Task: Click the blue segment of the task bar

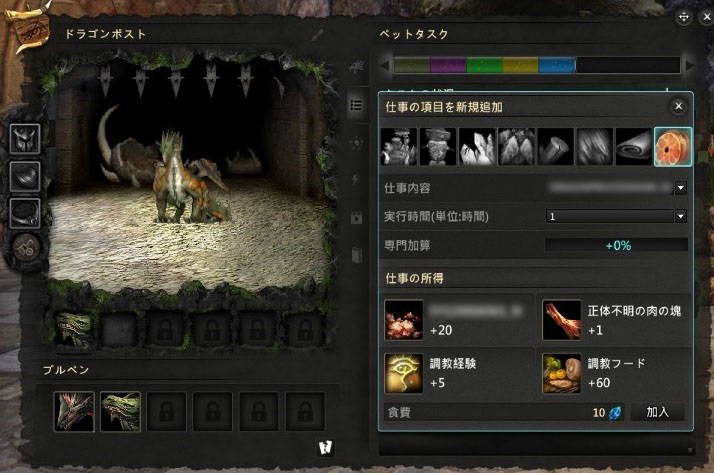Action: (x=557, y=65)
